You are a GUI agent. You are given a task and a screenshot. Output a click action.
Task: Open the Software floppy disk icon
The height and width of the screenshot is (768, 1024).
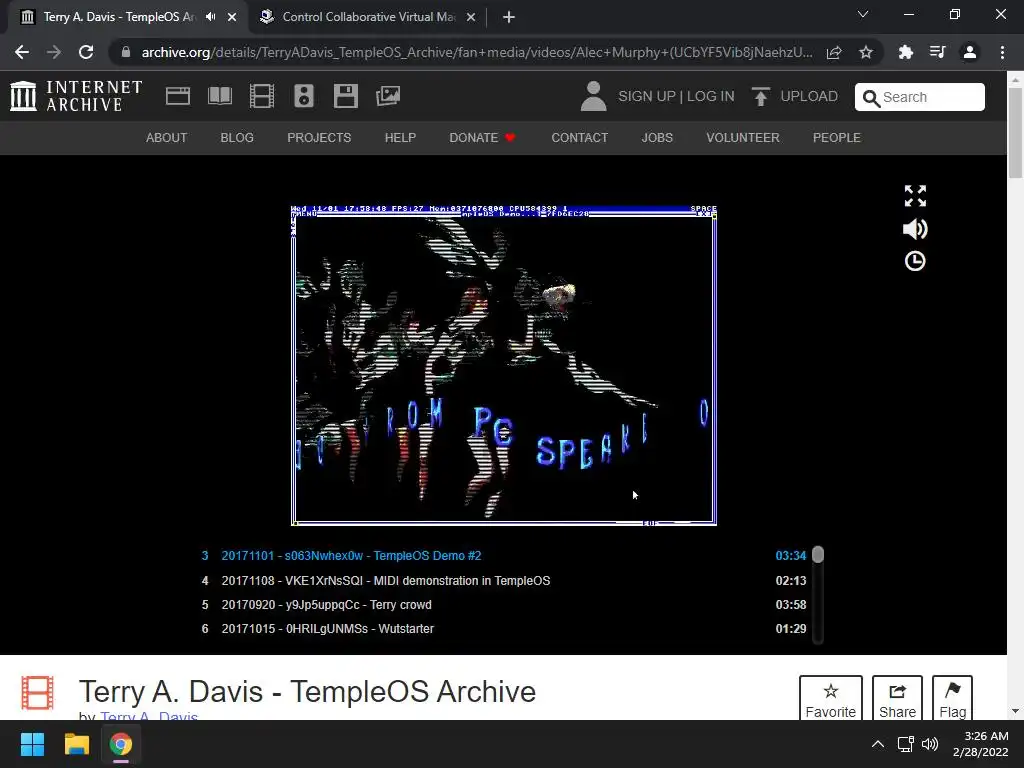point(345,96)
